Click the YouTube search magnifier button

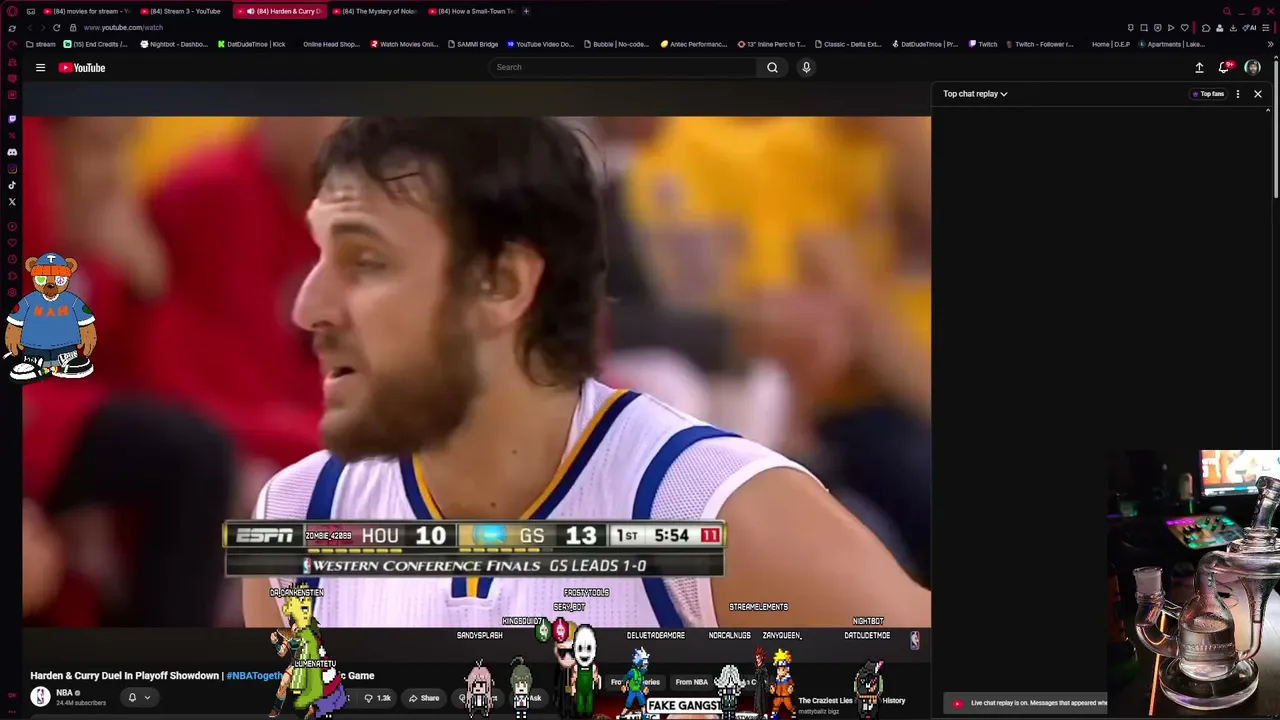point(772,67)
